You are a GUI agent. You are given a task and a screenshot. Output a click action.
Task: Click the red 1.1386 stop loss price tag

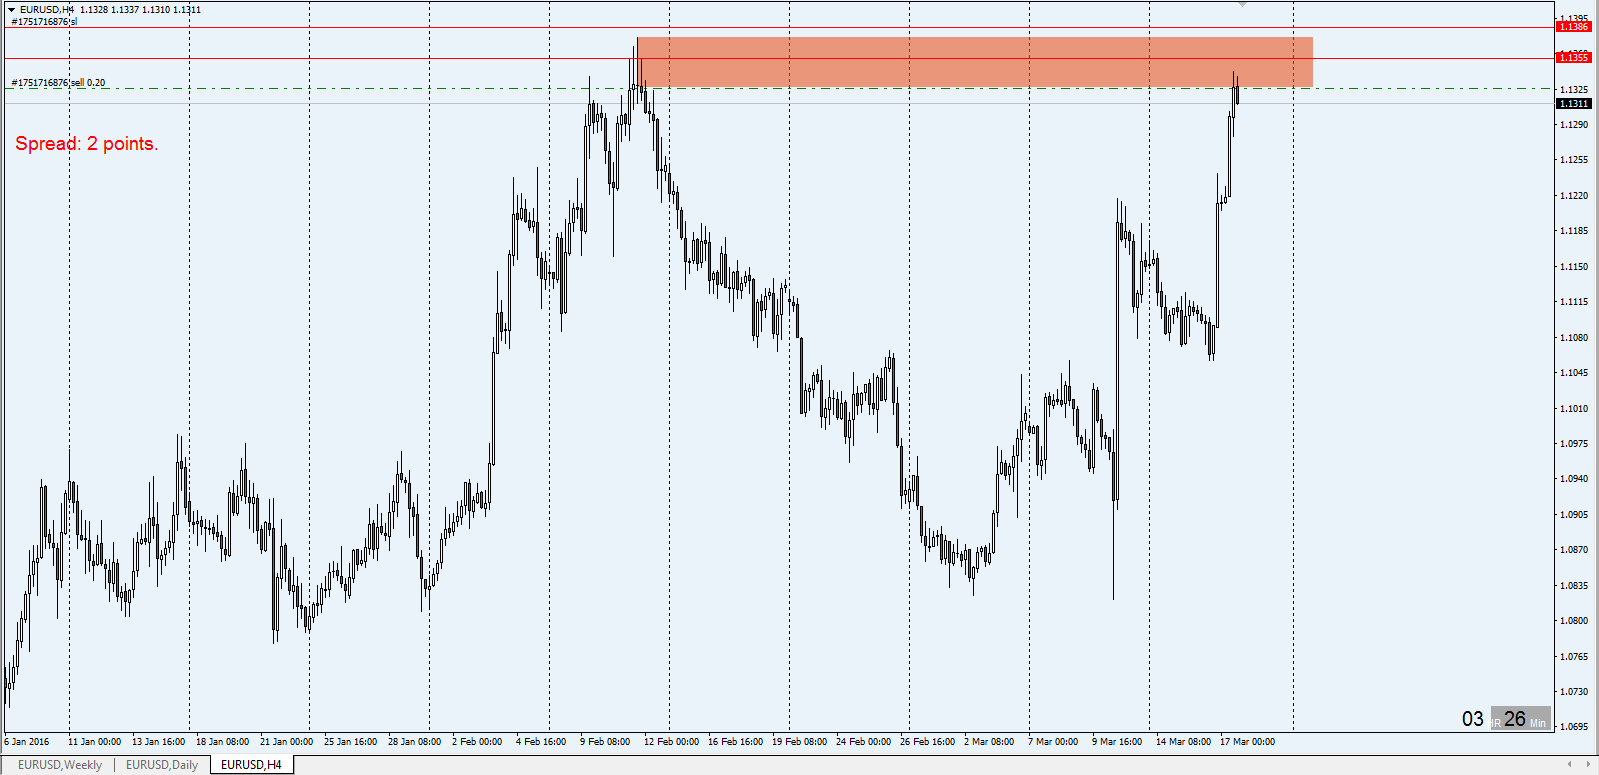click(1574, 27)
